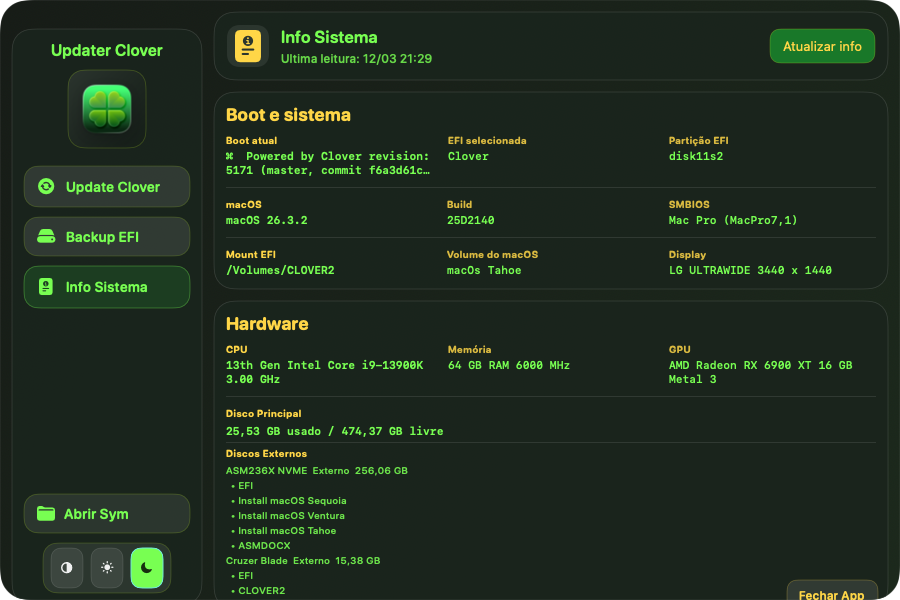The image size is (900, 600).
Task: Click the Install macOS Ventura entry
Action: pyautogui.click(x=292, y=516)
